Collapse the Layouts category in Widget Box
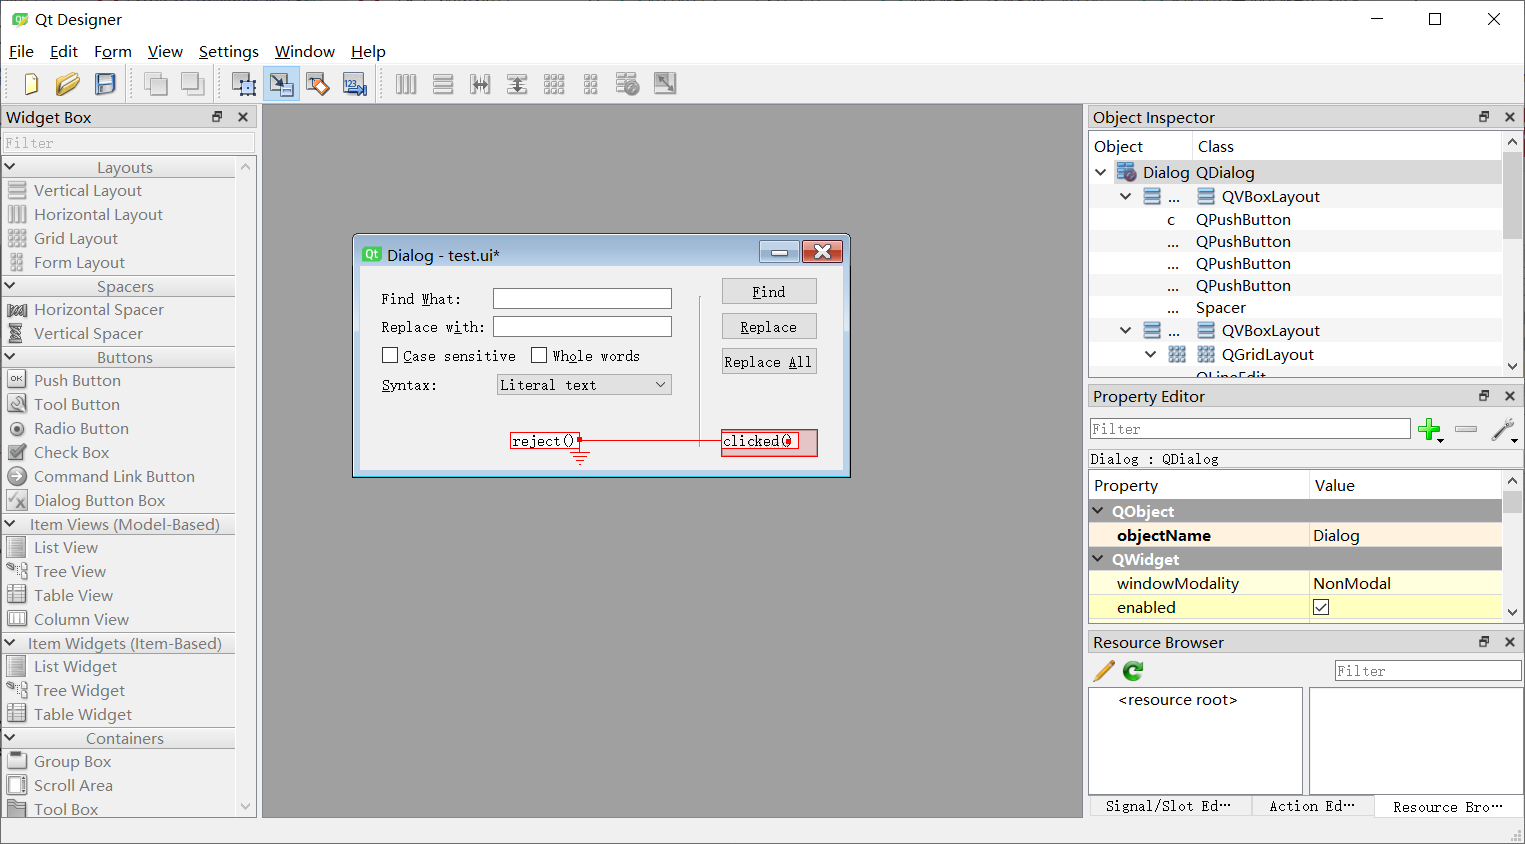Image resolution: width=1525 pixels, height=844 pixels. pyautogui.click(x=10, y=167)
